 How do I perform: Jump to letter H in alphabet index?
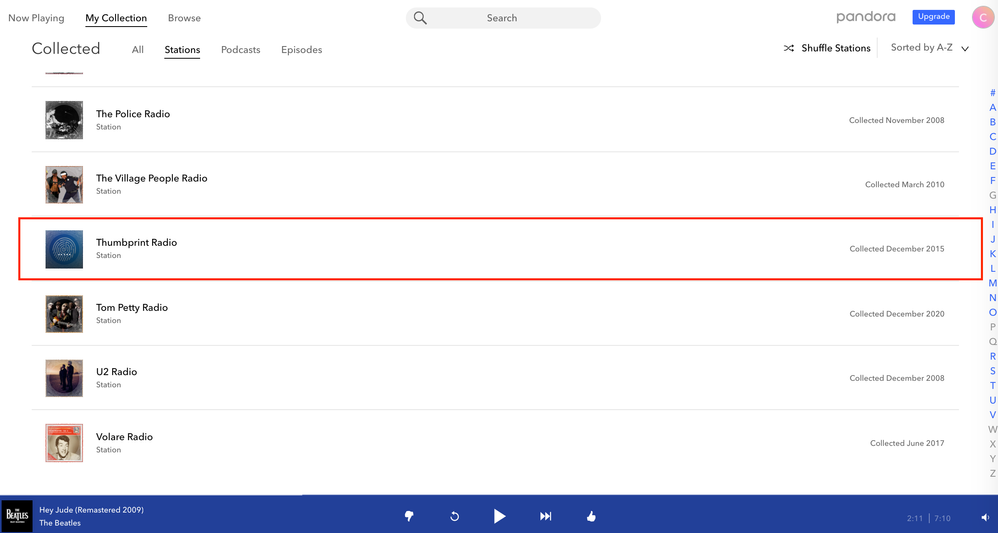tap(992, 210)
